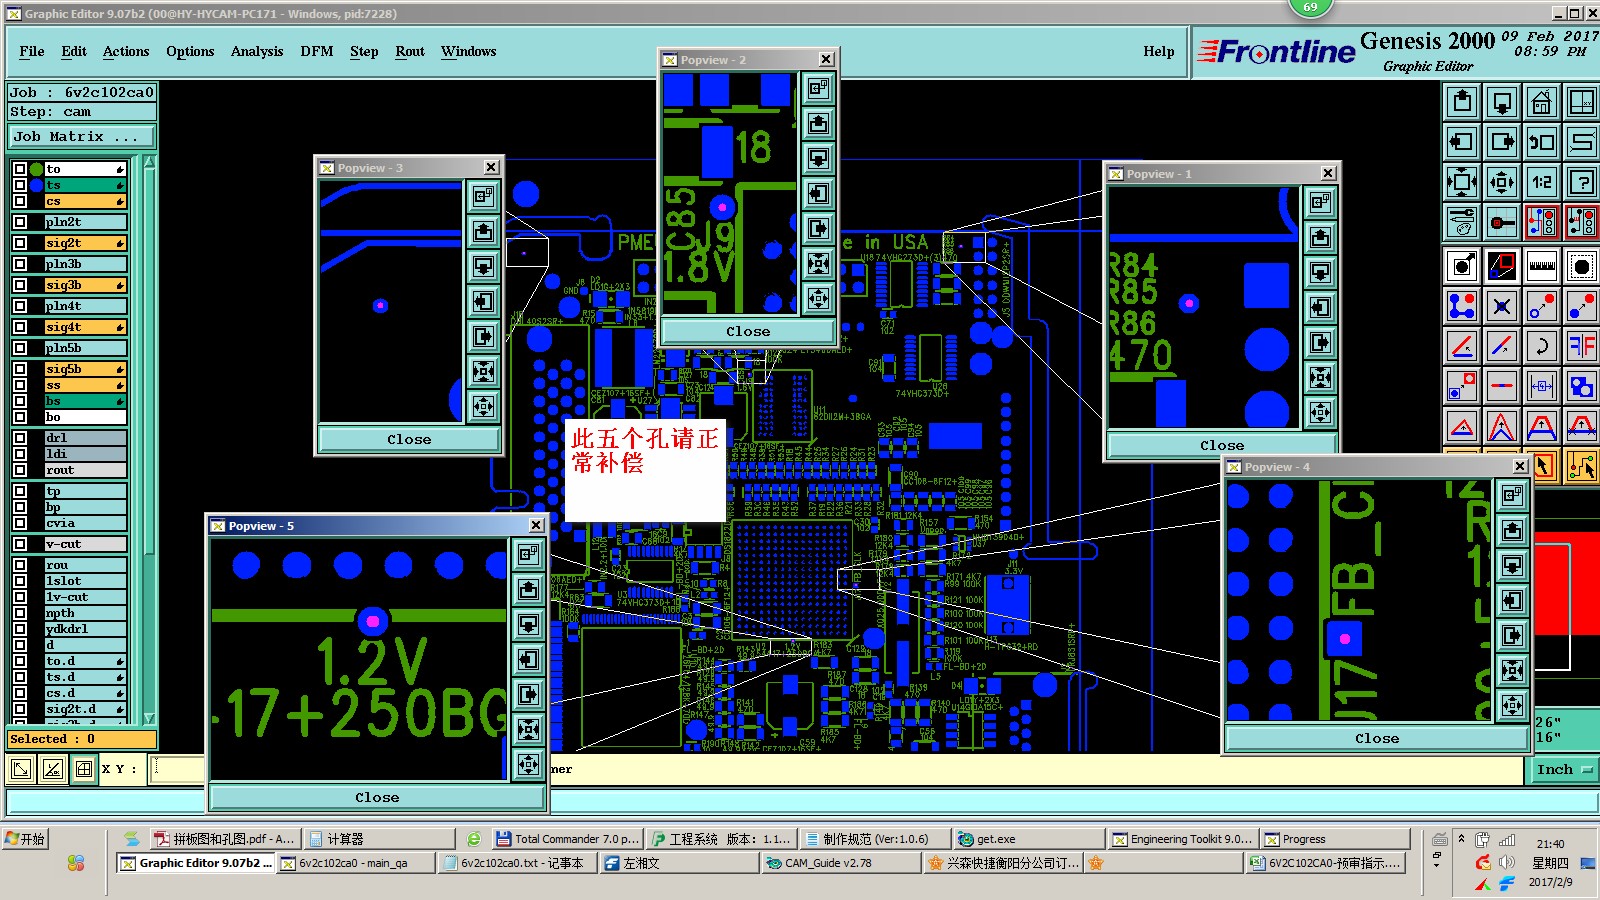Toggle the checkbox for layer 'drl'
Viewport: 1600px width, 900px height.
[20, 438]
